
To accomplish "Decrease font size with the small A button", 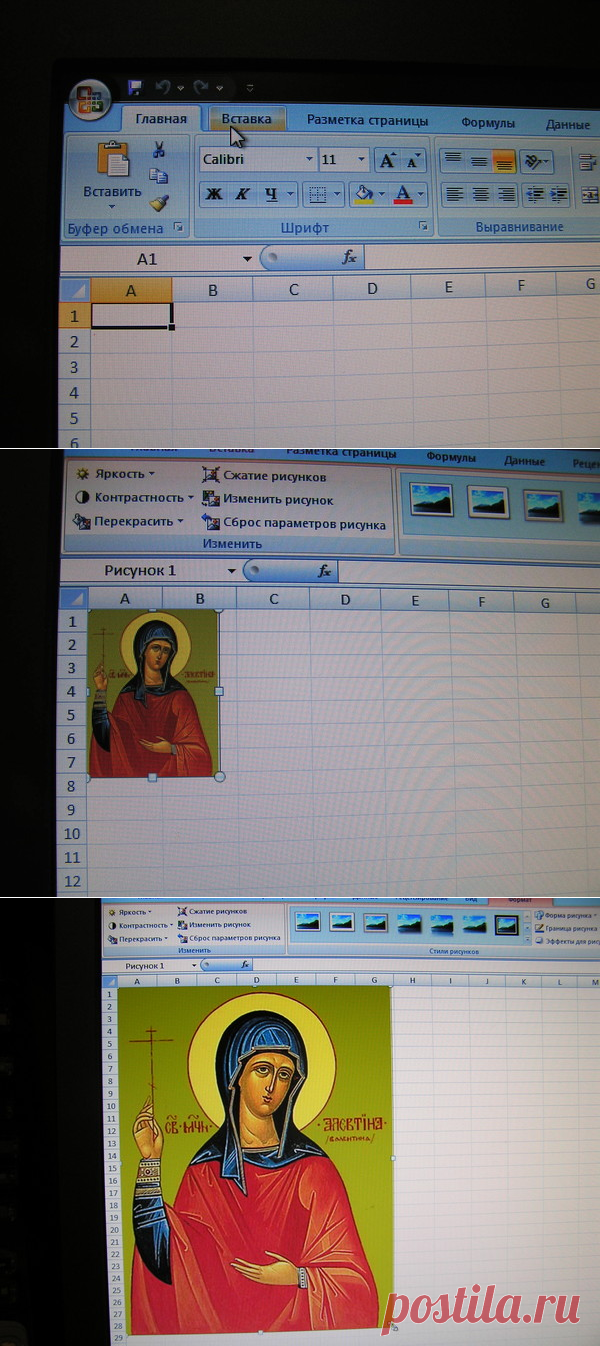I will tap(413, 160).
